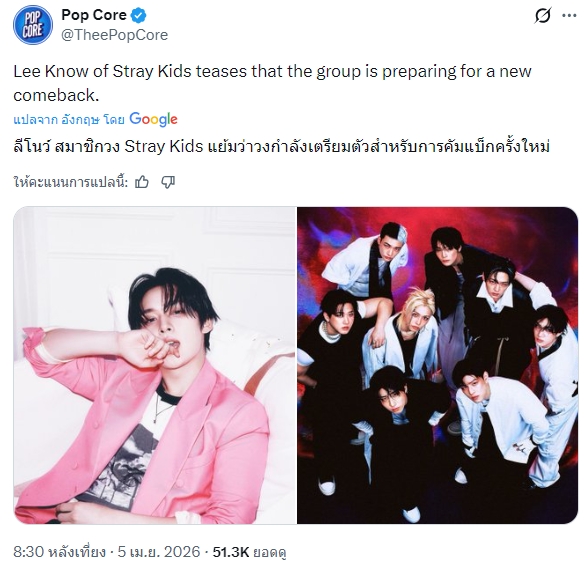
Task: Click the English tweet text
Action: pyautogui.click(x=272, y=83)
